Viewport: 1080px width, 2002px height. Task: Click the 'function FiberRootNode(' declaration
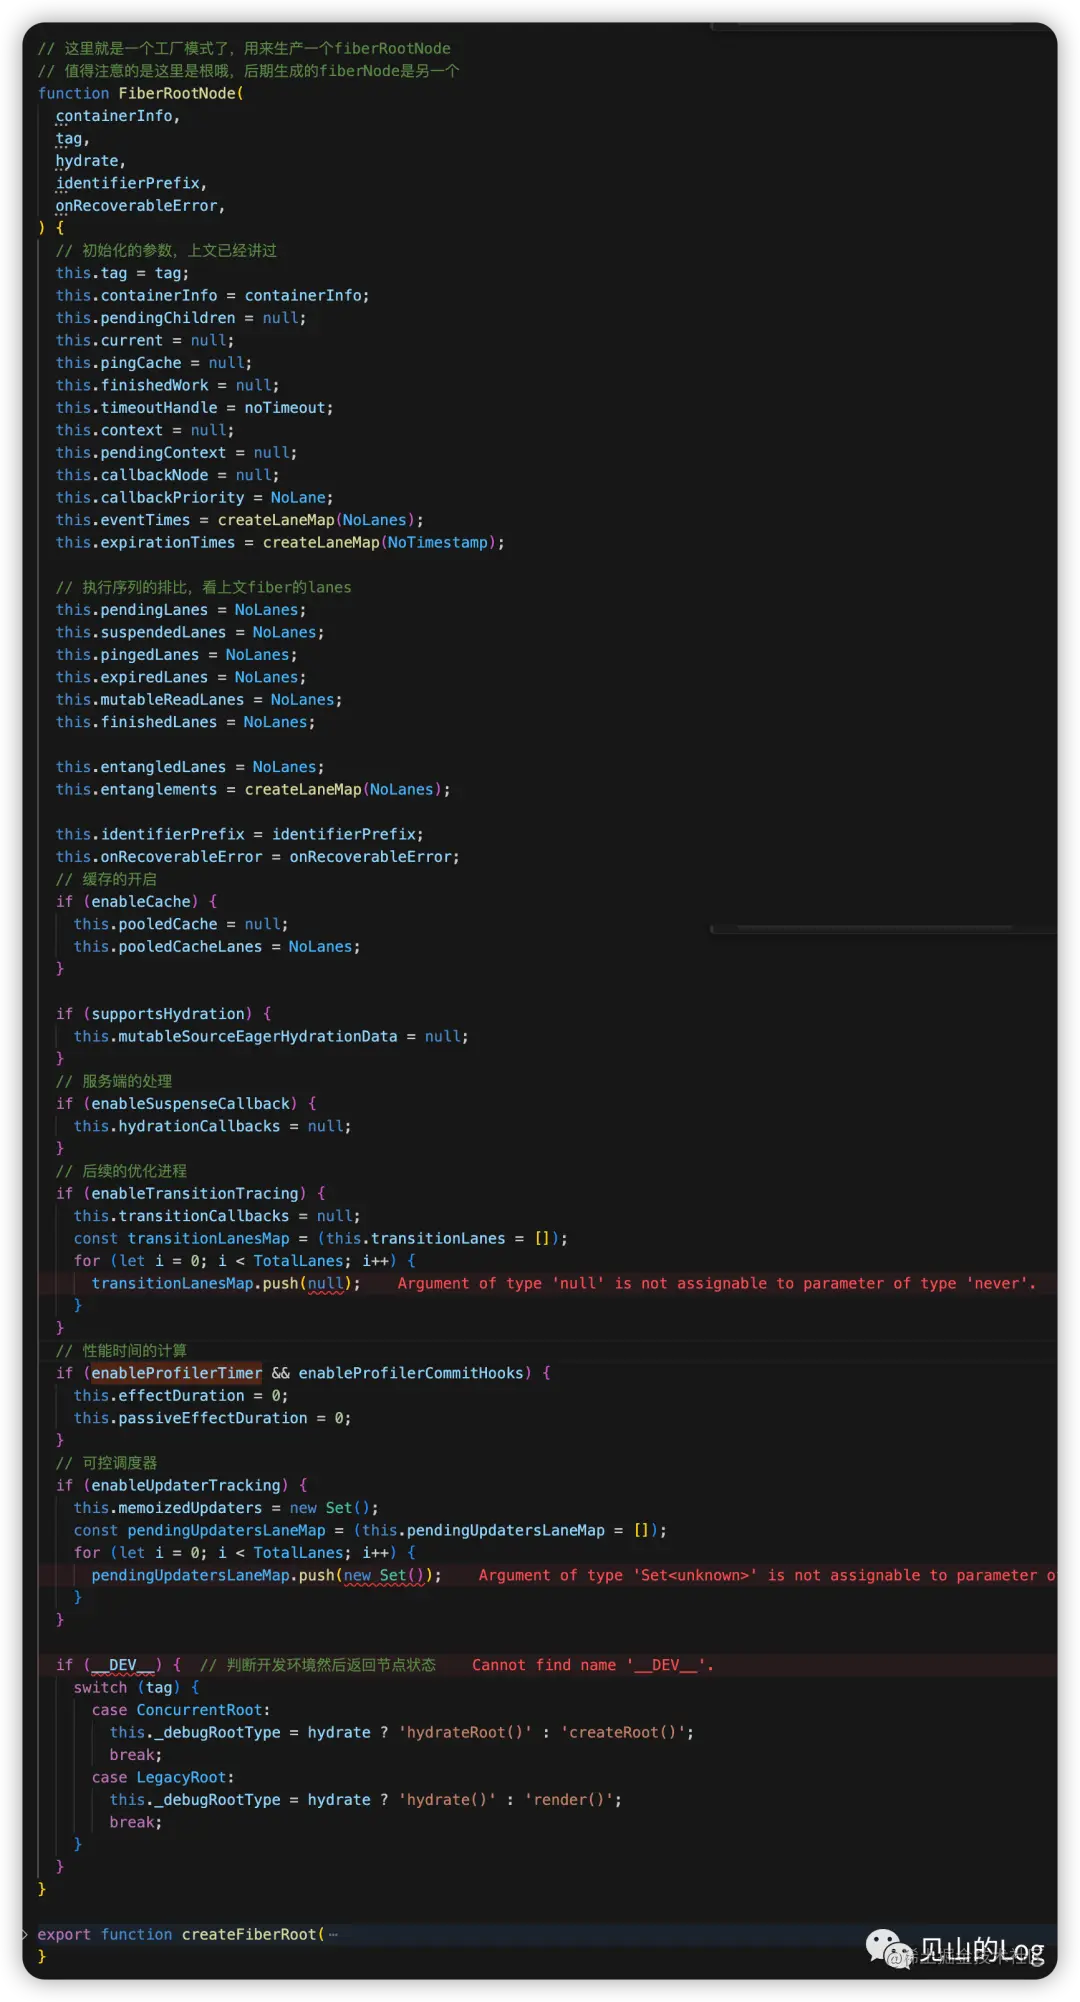point(140,93)
